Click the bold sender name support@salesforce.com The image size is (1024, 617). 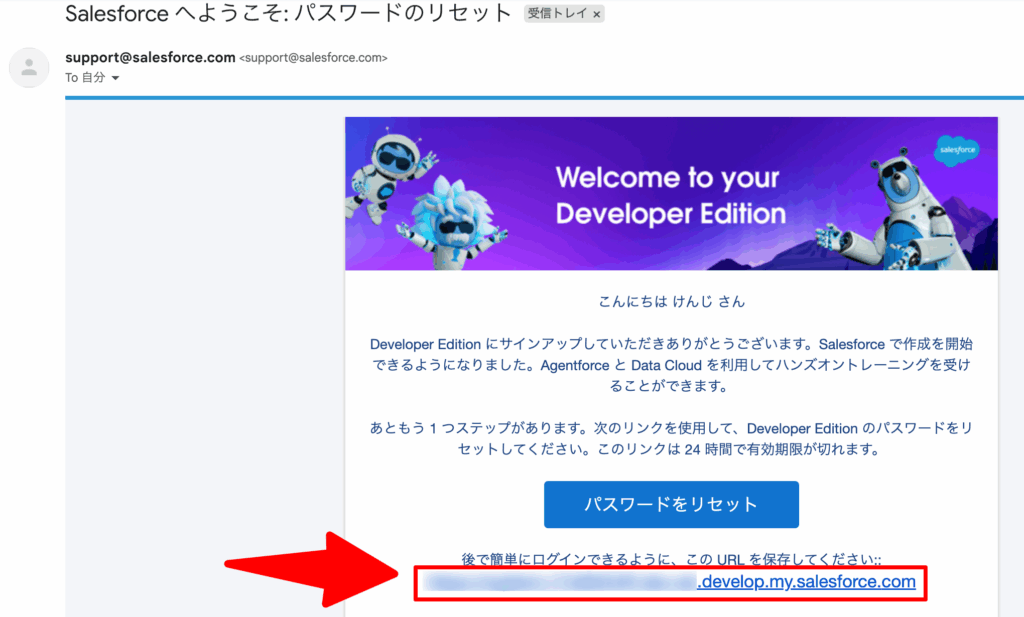pos(150,57)
